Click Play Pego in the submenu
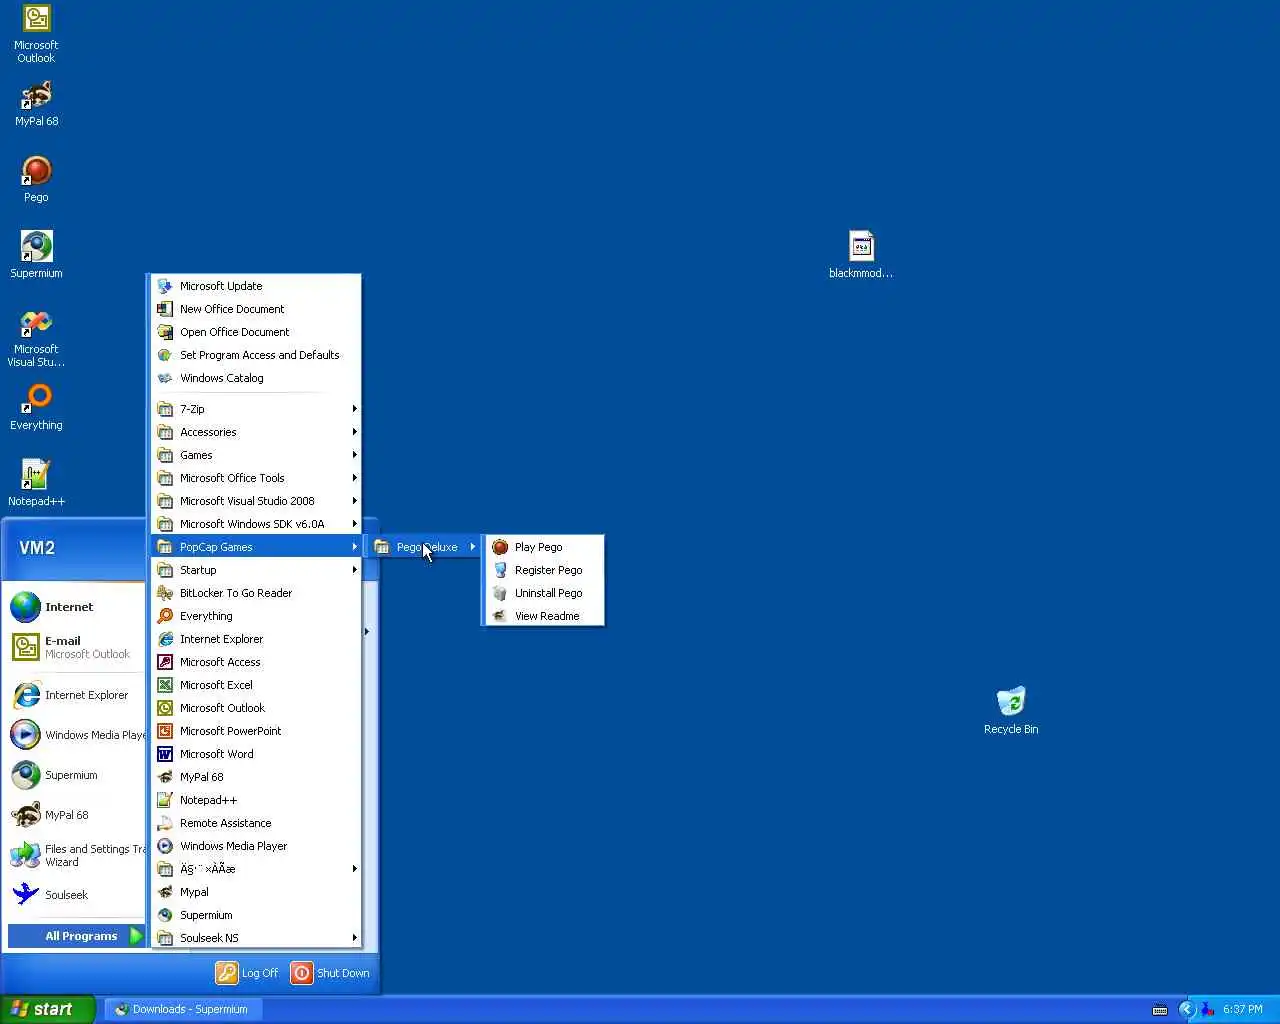Viewport: 1280px width, 1024px height. tap(544, 547)
